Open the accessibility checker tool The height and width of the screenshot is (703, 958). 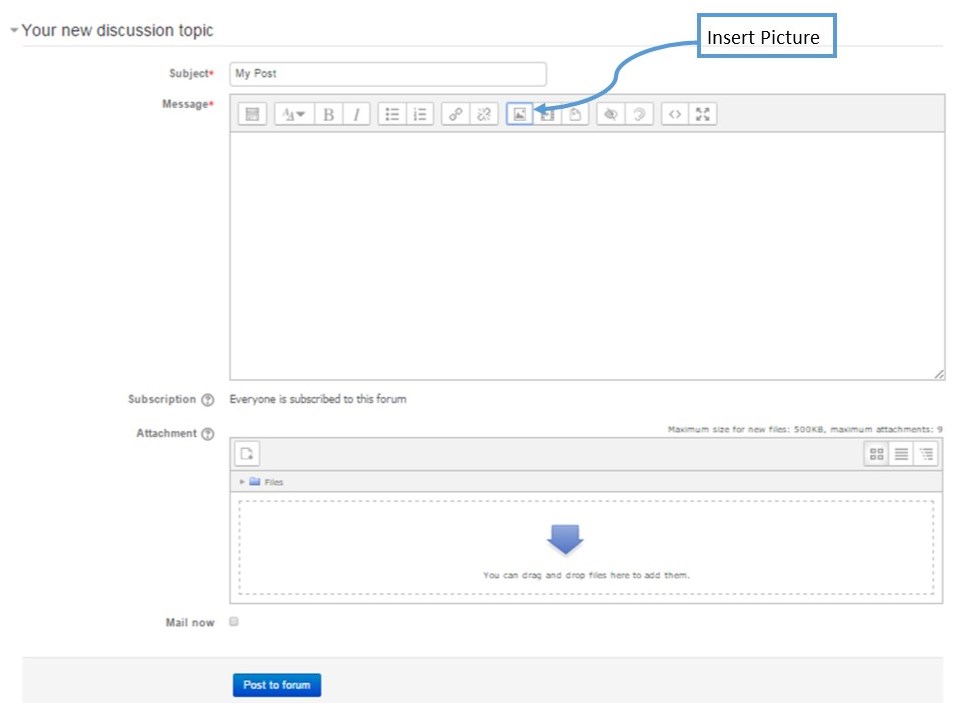(610, 114)
